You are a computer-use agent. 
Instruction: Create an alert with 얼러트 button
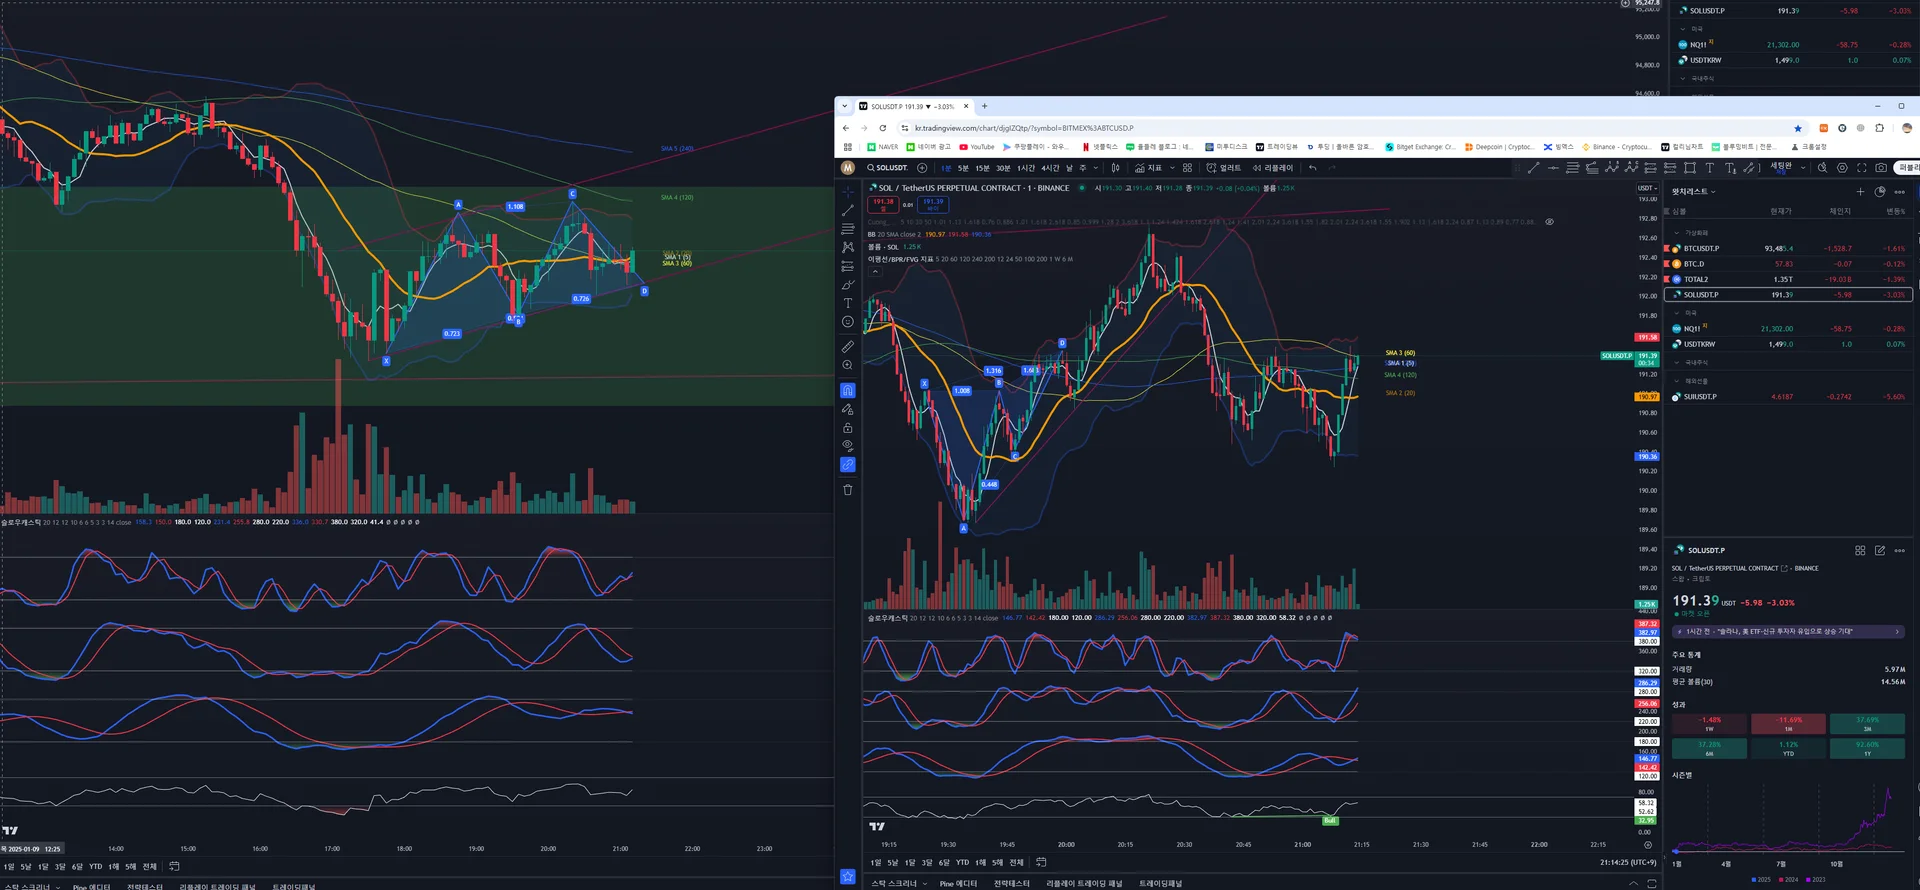click(1224, 168)
